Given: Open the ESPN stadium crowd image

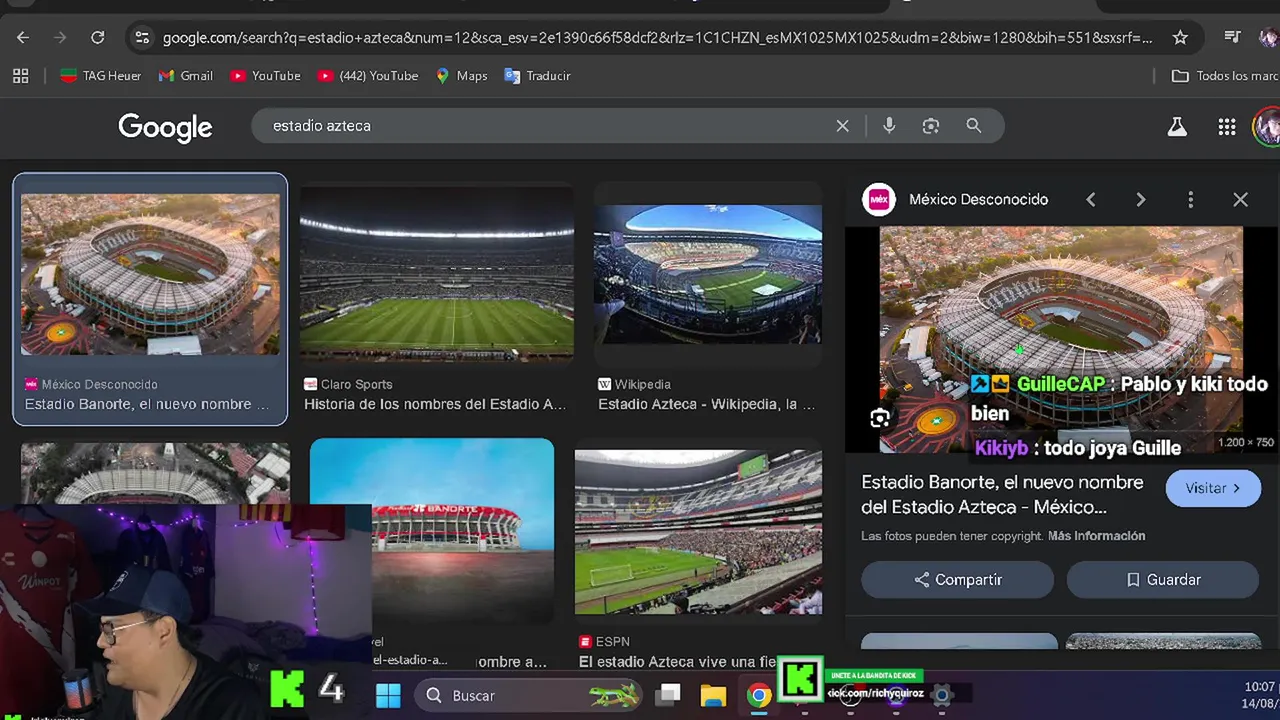Looking at the screenshot, I should pyautogui.click(x=698, y=532).
